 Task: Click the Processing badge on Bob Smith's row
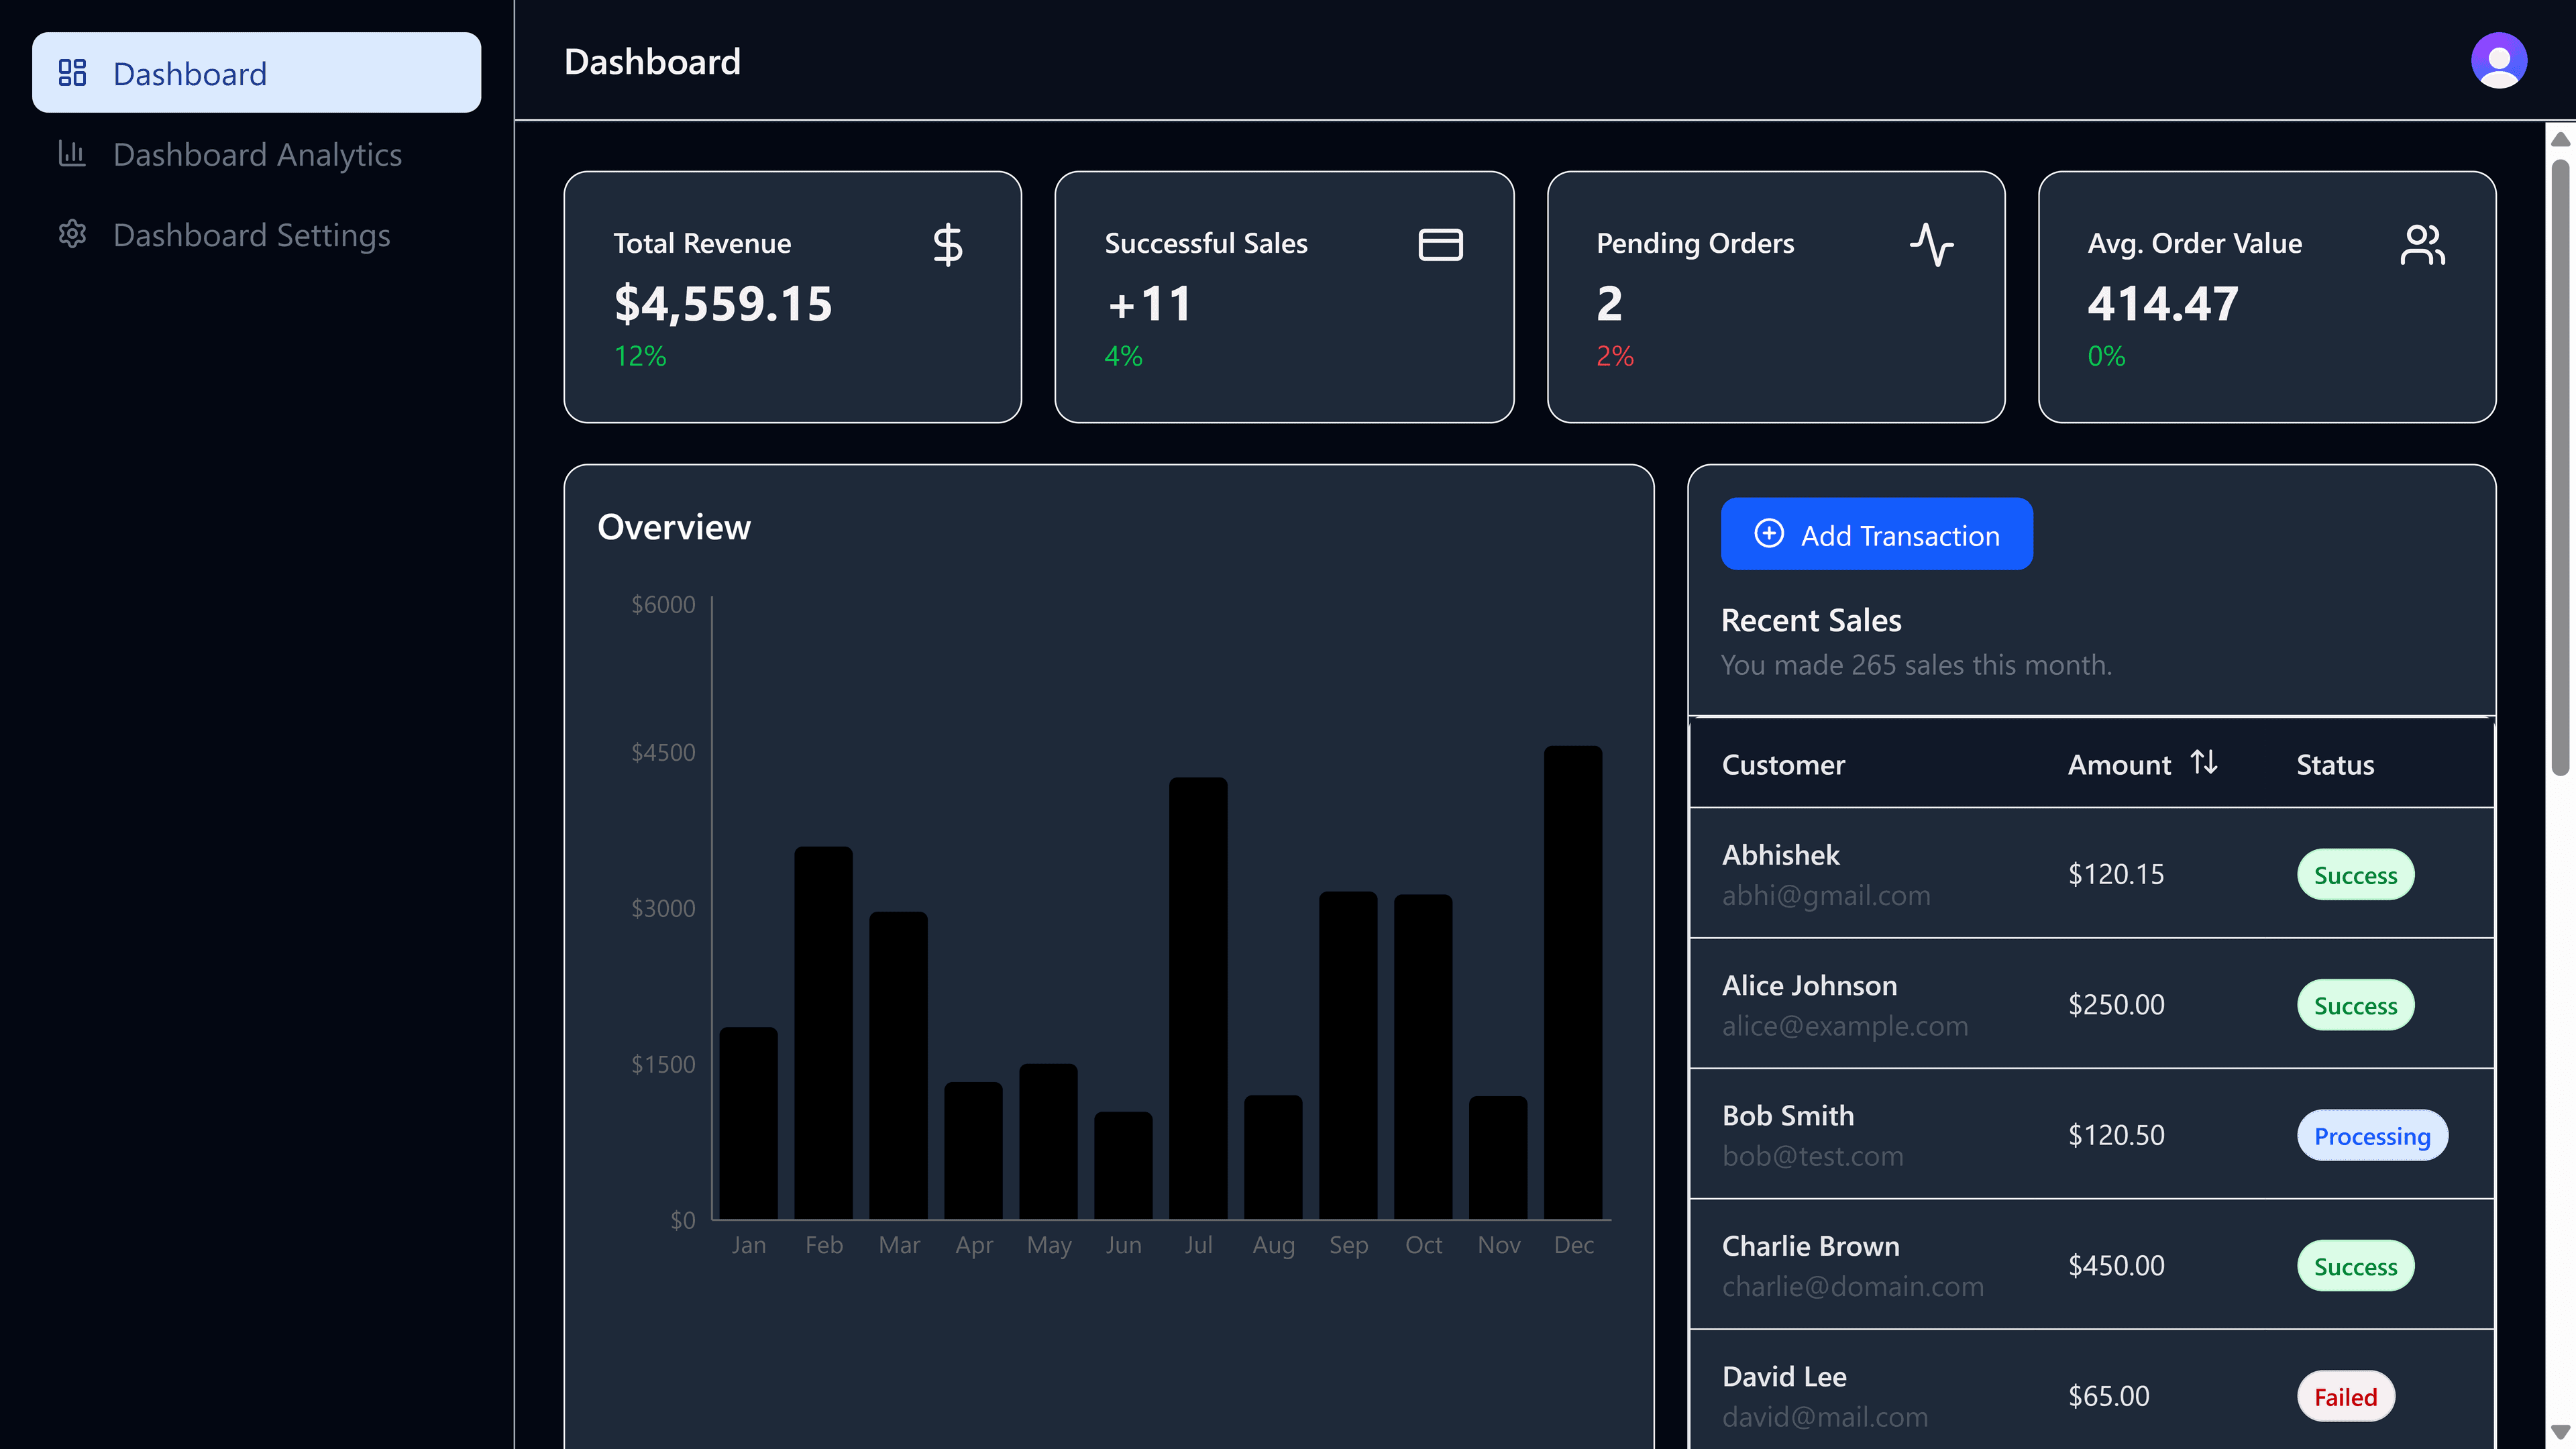coord(2372,1136)
